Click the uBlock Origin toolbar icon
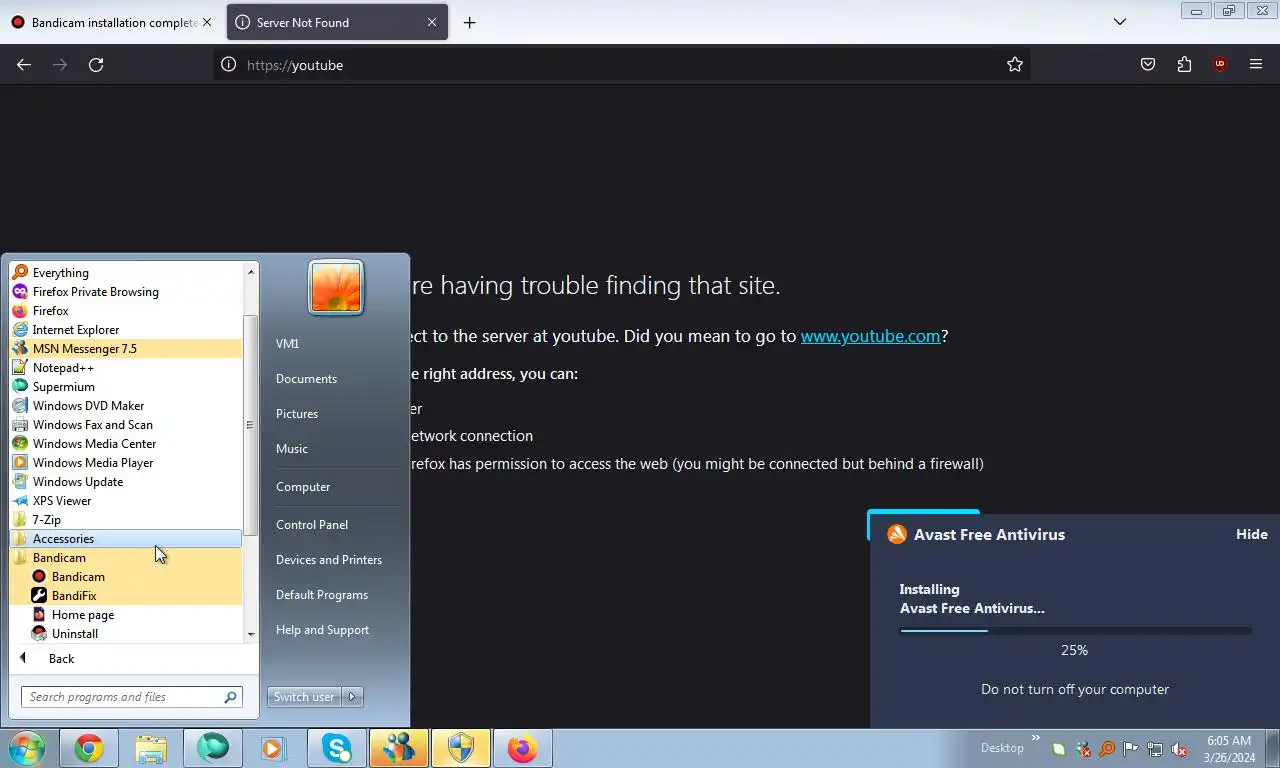Image resolution: width=1280 pixels, height=768 pixels. click(x=1219, y=65)
